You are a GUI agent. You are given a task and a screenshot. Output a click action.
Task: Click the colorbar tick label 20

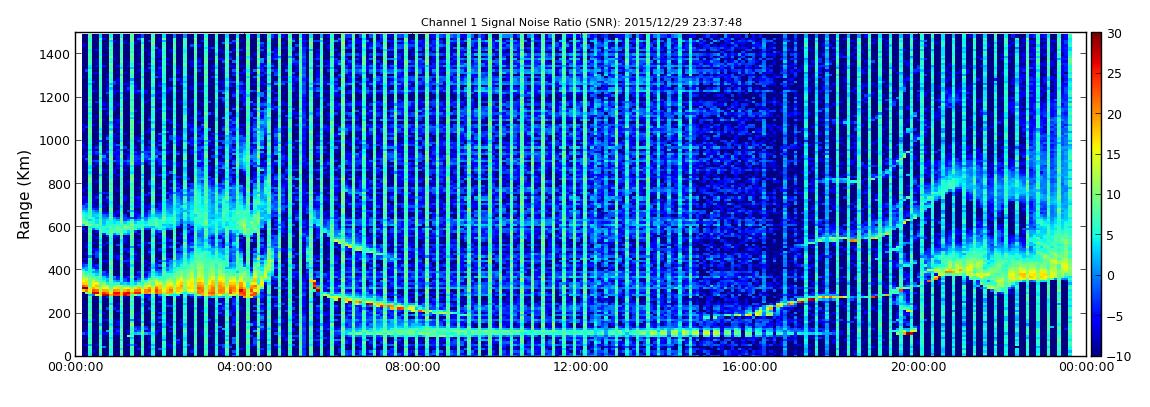coord(1116,114)
